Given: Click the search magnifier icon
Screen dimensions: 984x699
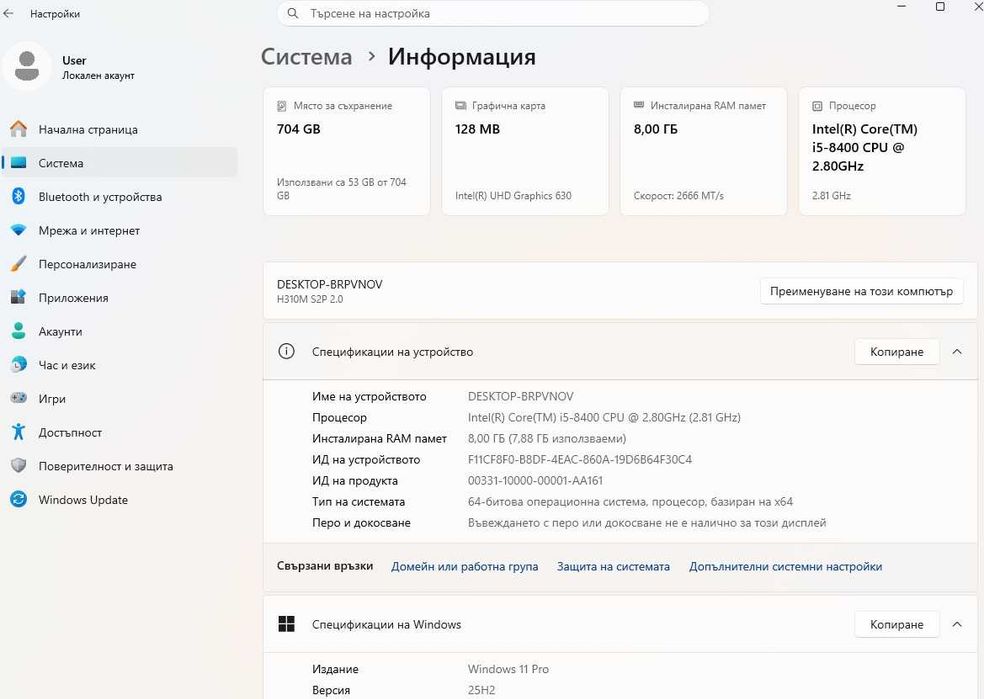Looking at the screenshot, I should [x=292, y=13].
